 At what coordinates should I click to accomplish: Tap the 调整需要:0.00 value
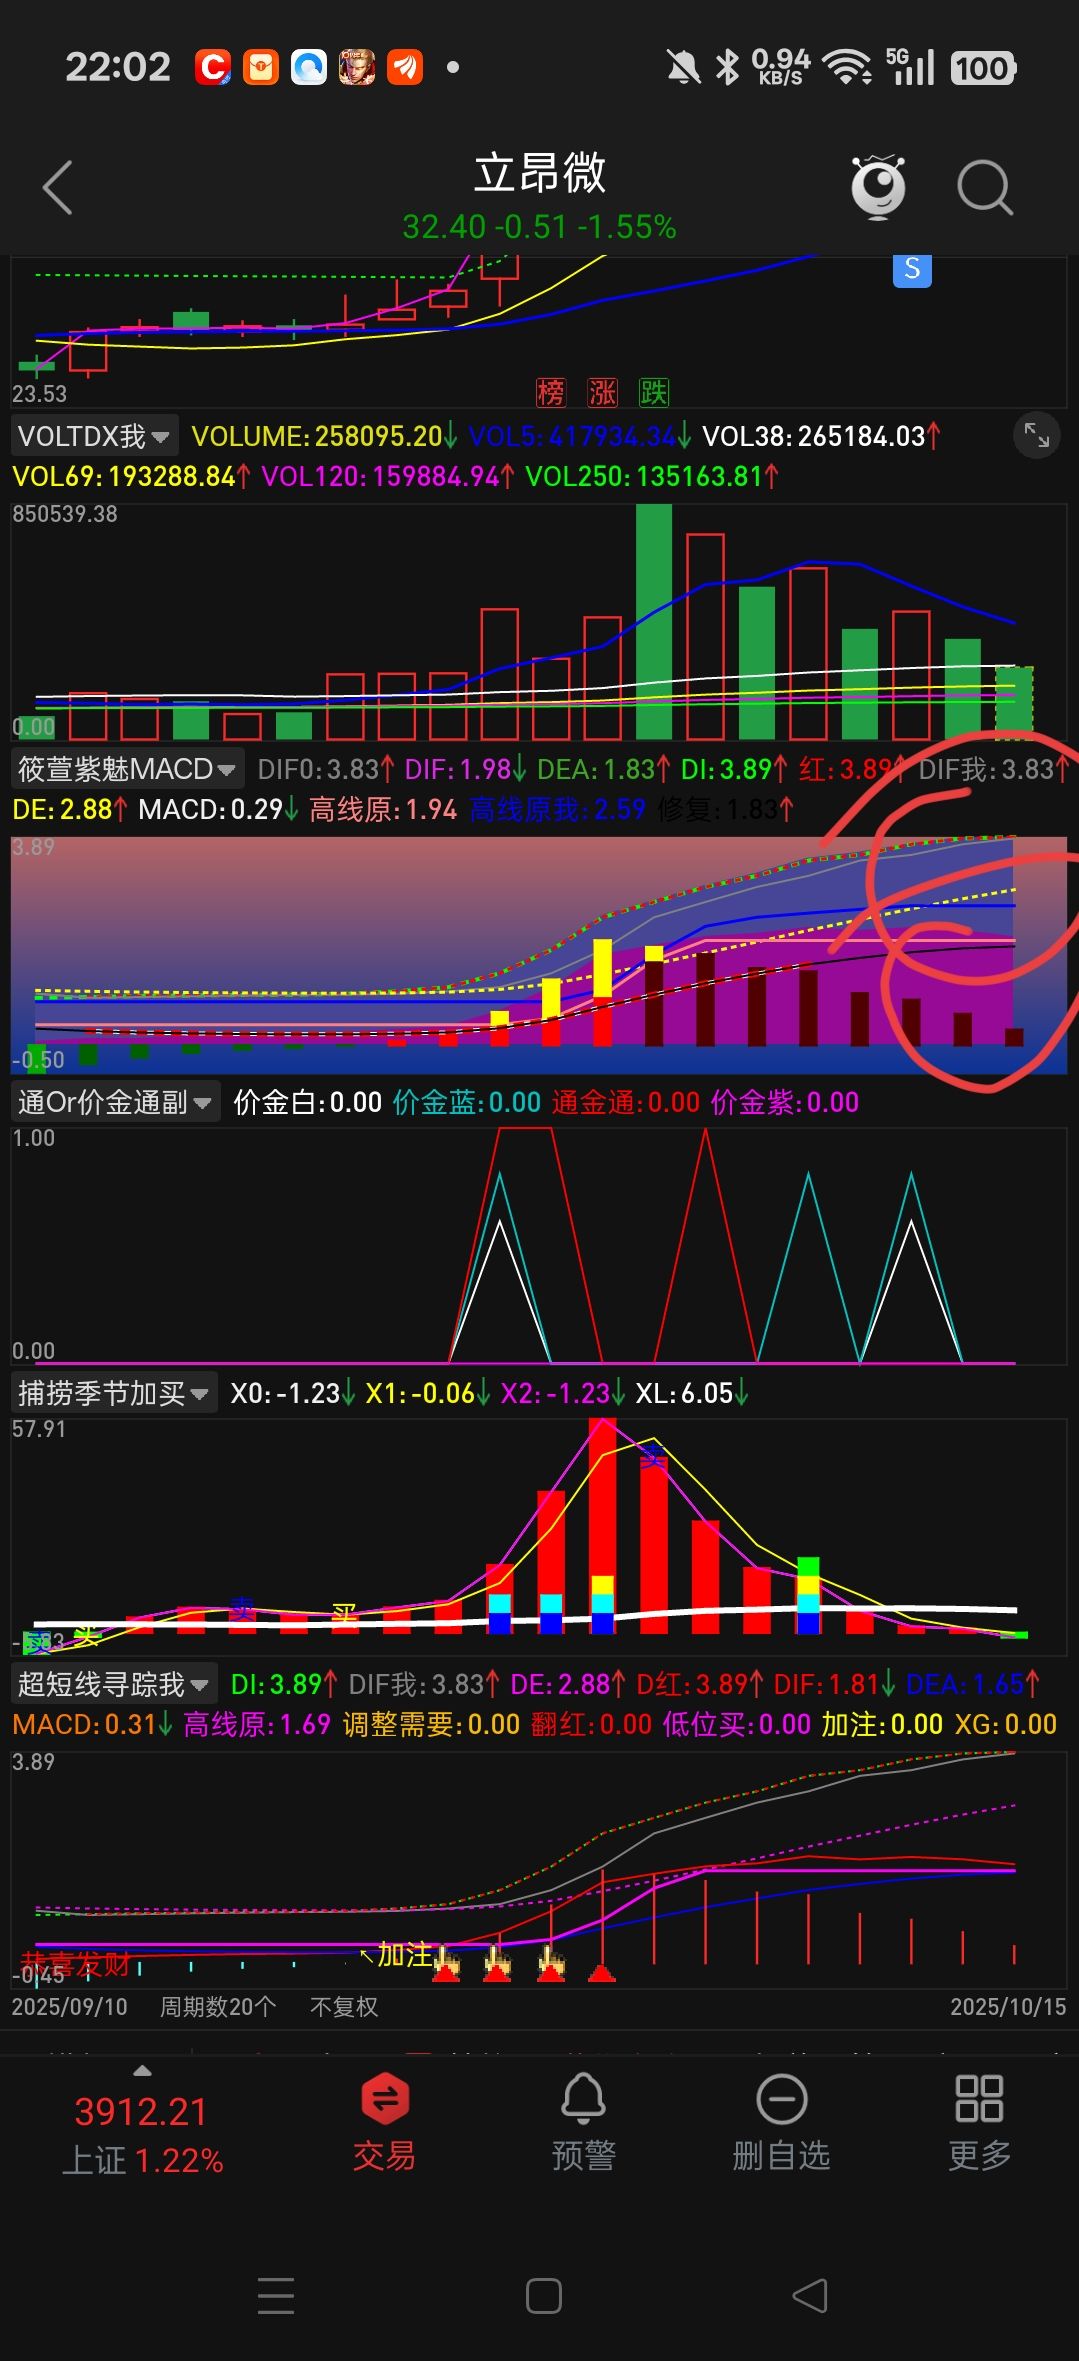pyautogui.click(x=431, y=1724)
